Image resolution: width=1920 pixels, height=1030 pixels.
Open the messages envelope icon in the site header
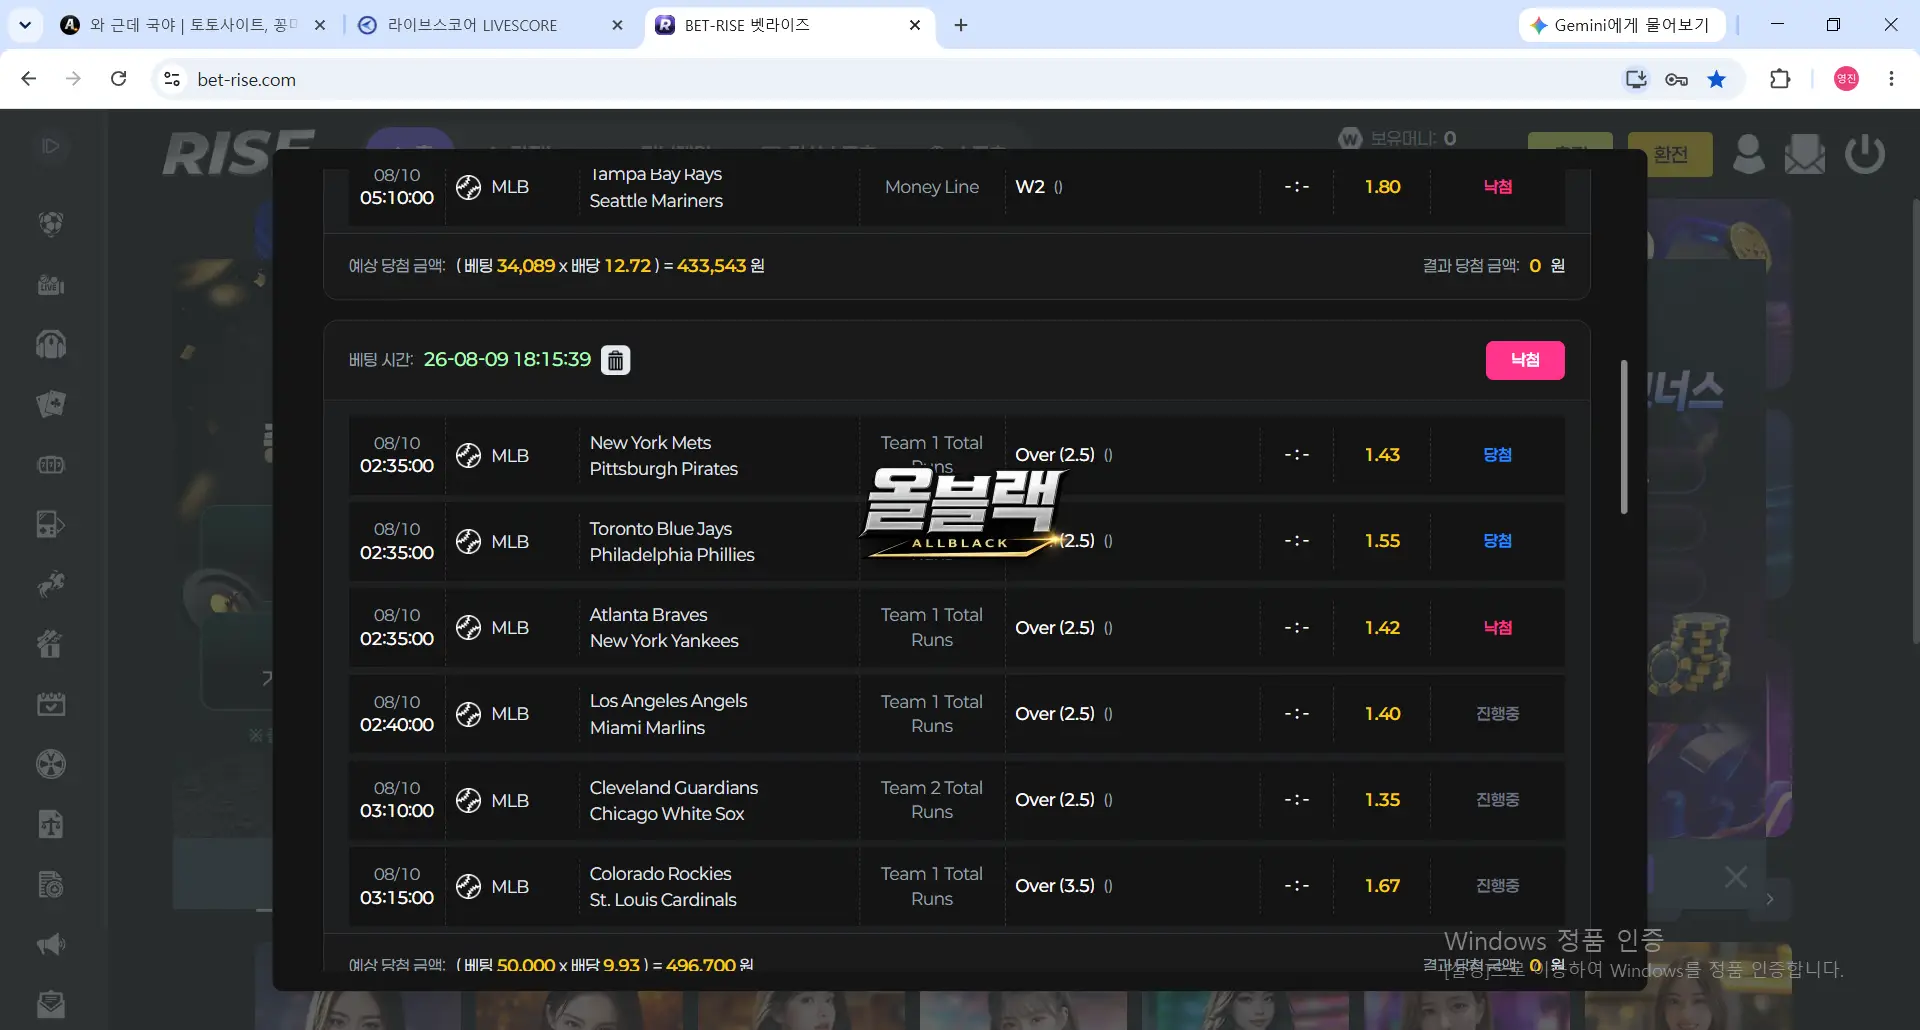[x=1805, y=154]
